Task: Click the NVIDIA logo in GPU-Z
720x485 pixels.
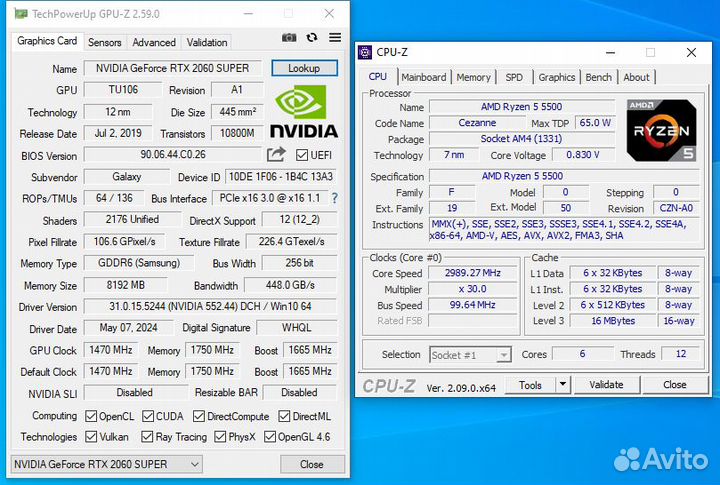Action: 304,112
